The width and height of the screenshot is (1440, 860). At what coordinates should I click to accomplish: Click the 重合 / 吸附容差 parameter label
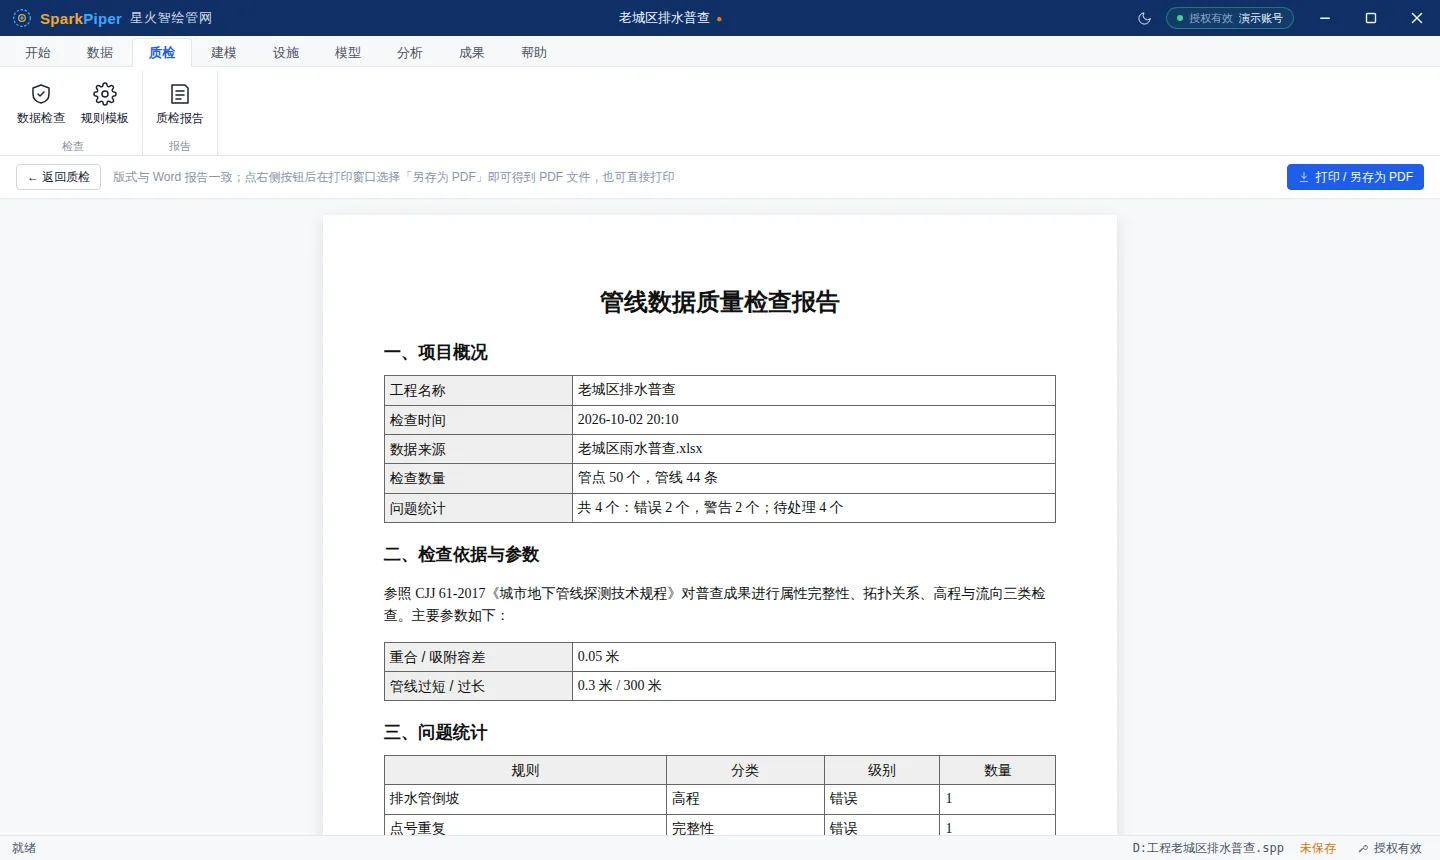coord(478,657)
